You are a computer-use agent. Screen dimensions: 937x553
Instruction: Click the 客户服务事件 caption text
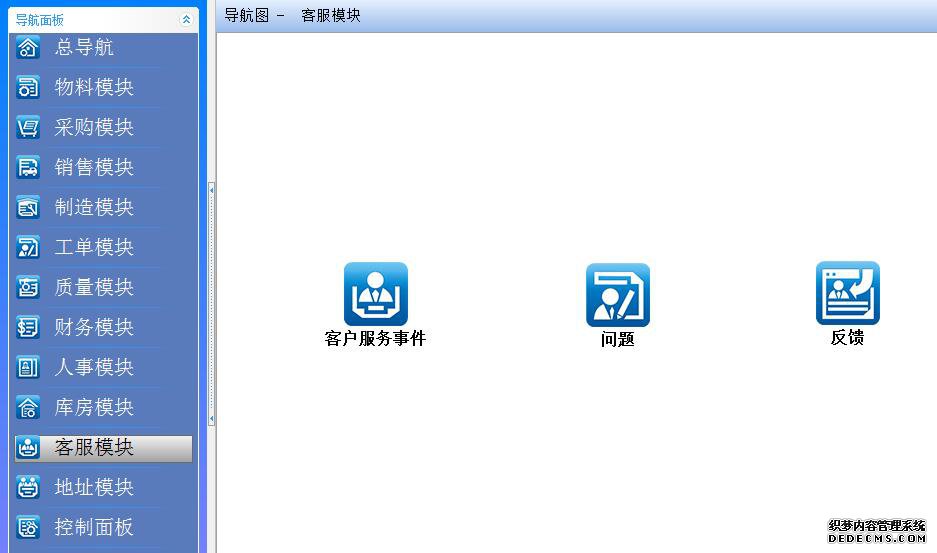(x=375, y=339)
